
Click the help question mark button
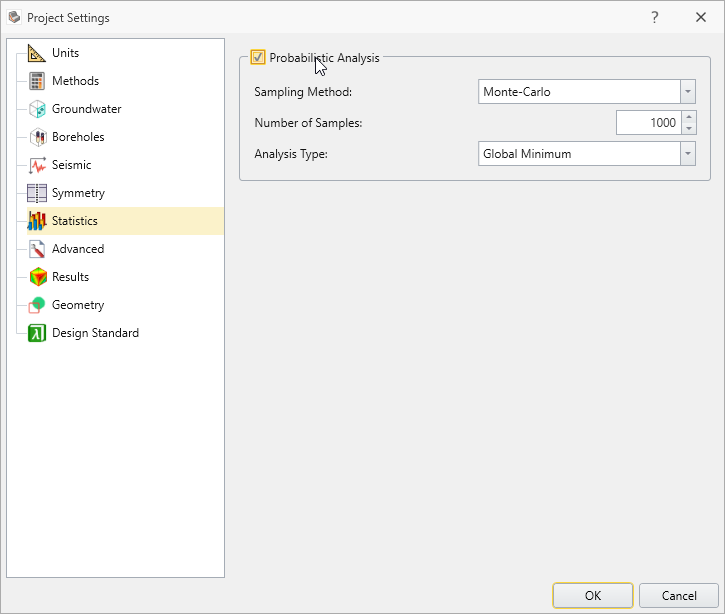tap(655, 18)
